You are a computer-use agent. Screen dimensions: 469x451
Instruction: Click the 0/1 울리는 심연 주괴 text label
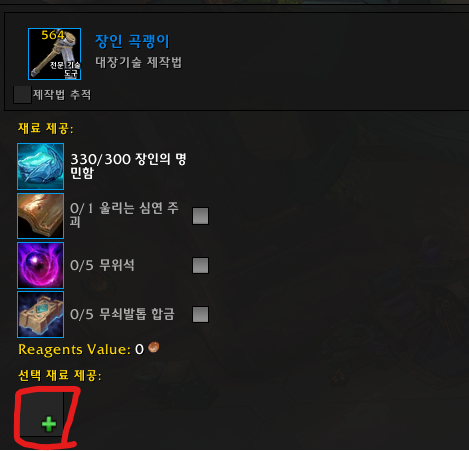point(124,215)
